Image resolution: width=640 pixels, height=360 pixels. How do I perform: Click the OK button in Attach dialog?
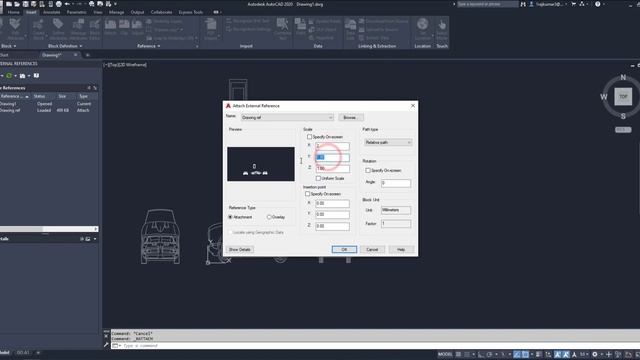pyautogui.click(x=344, y=249)
